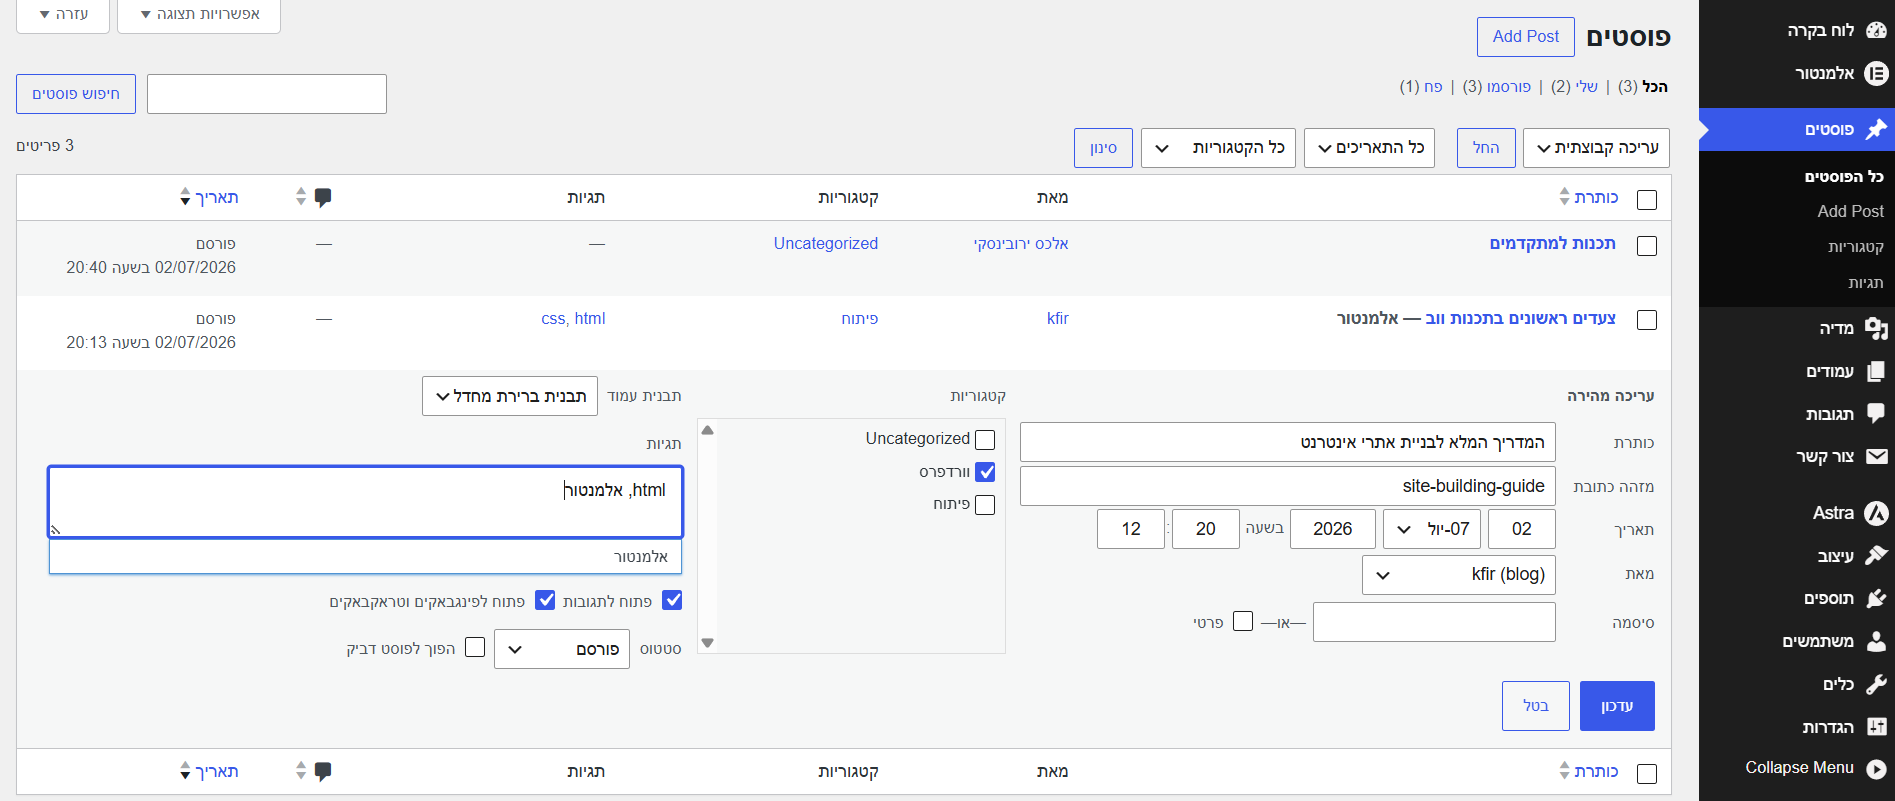The width and height of the screenshot is (1895, 801).
Task: Open the status (פורסם) dropdown
Action: click(562, 649)
